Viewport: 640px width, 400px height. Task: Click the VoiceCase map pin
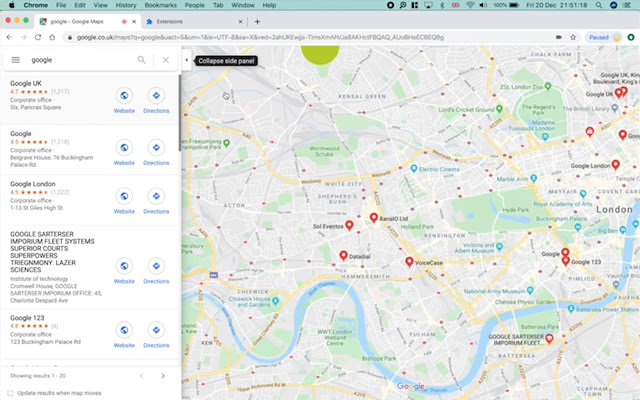click(x=409, y=262)
